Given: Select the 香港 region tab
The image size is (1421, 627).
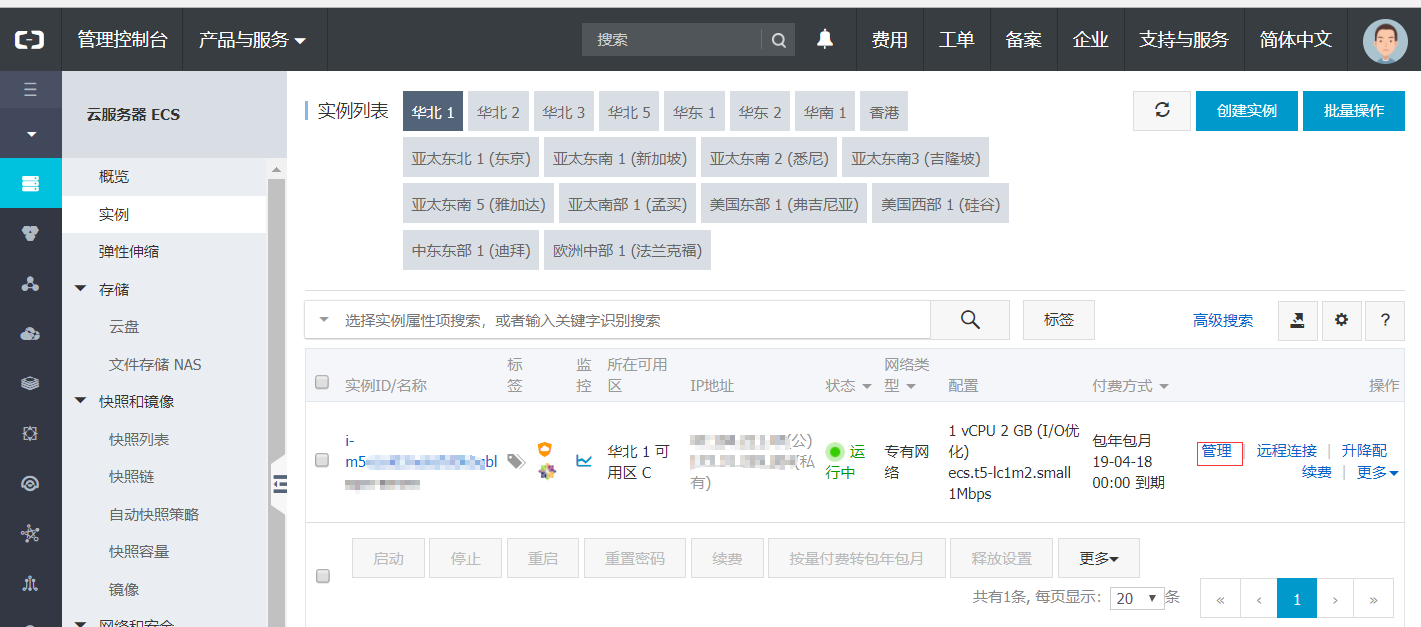Looking at the screenshot, I should [884, 112].
